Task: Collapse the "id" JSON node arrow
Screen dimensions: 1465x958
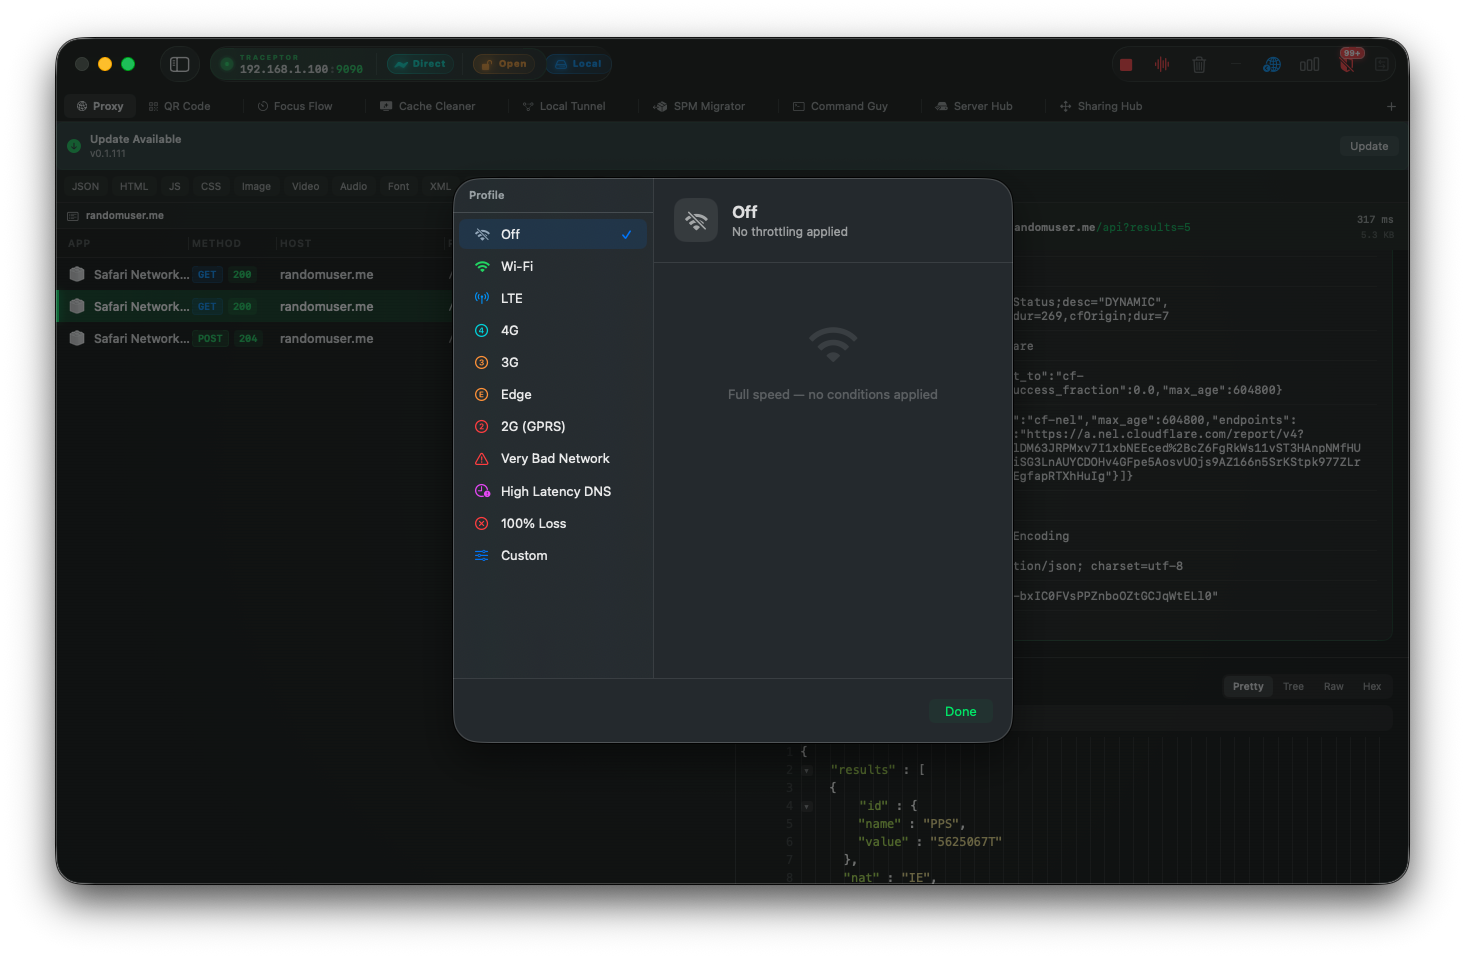Action: (806, 806)
